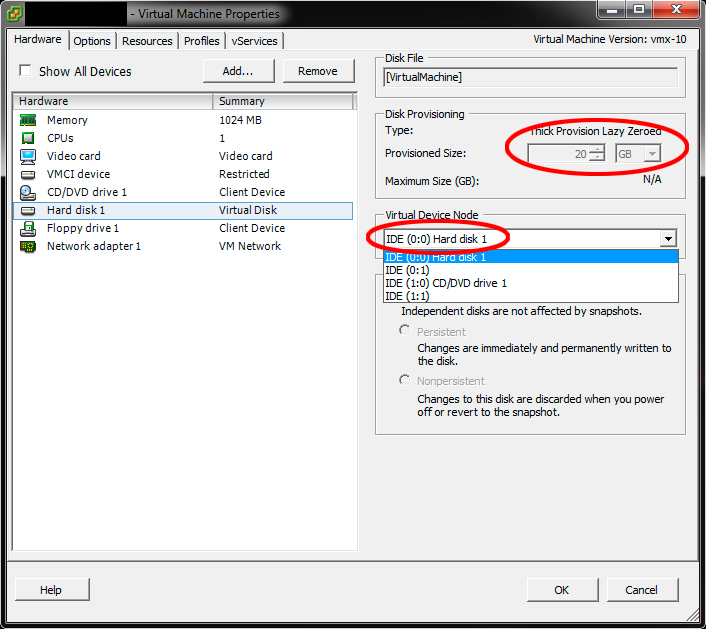Collapse the Virtual Device Node dropdown arrow

pyautogui.click(x=668, y=239)
